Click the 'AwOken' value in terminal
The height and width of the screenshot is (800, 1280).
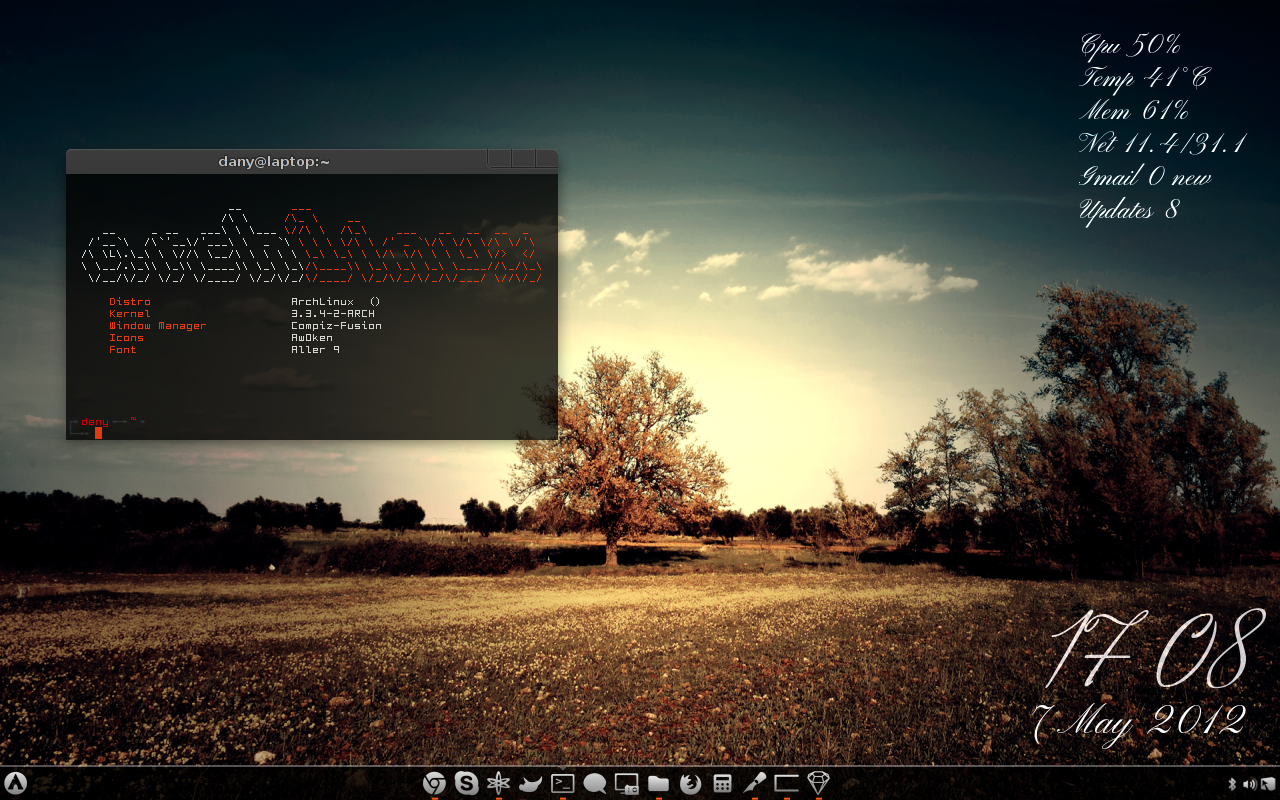pos(312,338)
